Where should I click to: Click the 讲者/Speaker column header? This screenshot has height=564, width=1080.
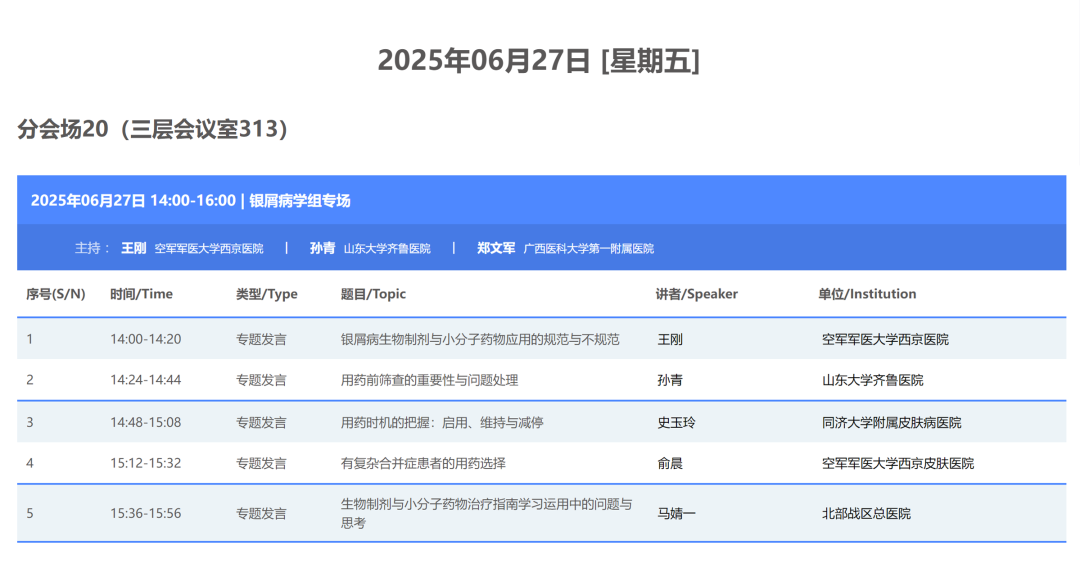tap(696, 294)
